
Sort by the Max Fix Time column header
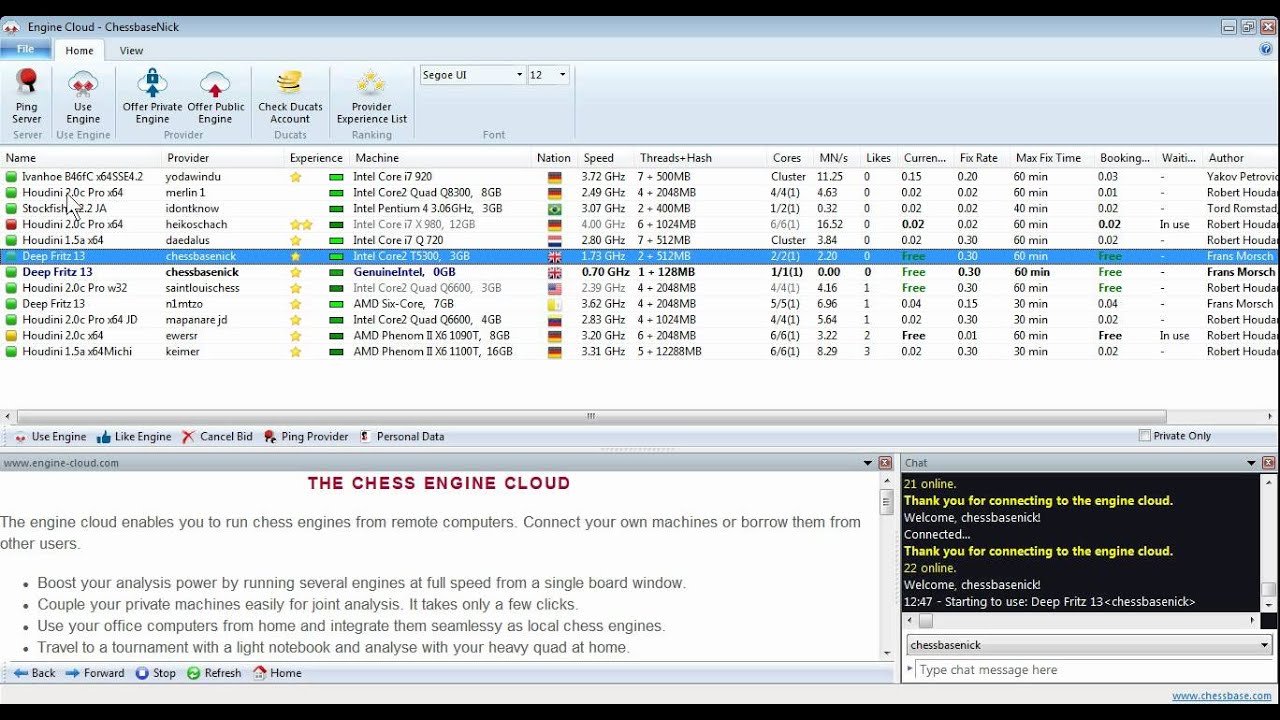(1052, 158)
